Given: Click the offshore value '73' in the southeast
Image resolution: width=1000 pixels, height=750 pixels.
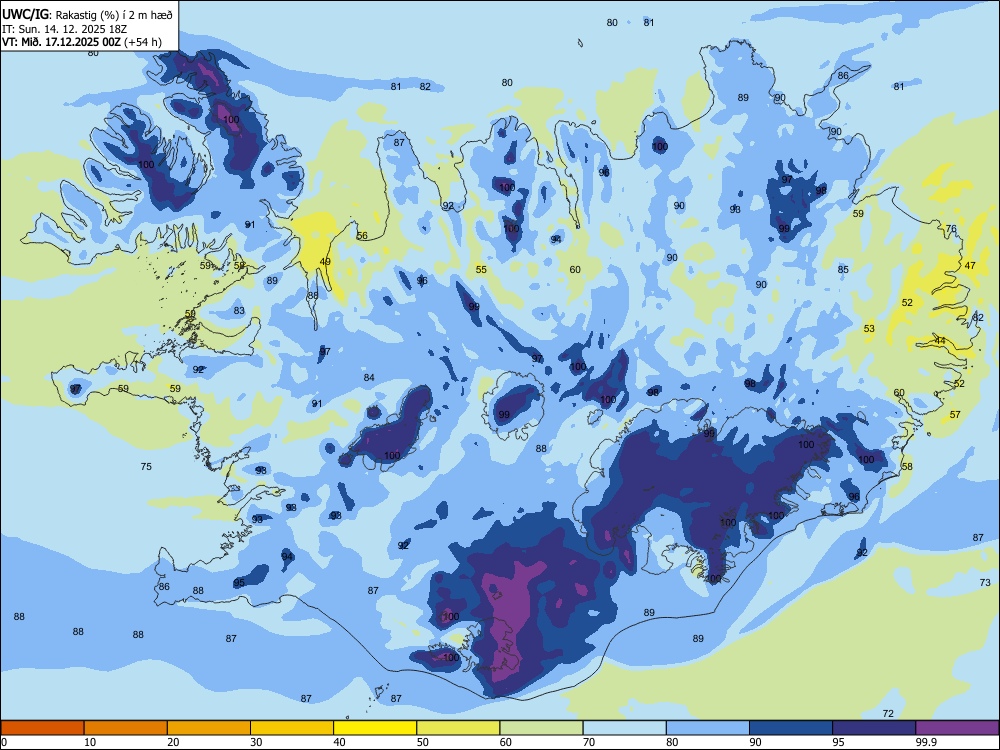Looking at the screenshot, I should coord(985,582).
